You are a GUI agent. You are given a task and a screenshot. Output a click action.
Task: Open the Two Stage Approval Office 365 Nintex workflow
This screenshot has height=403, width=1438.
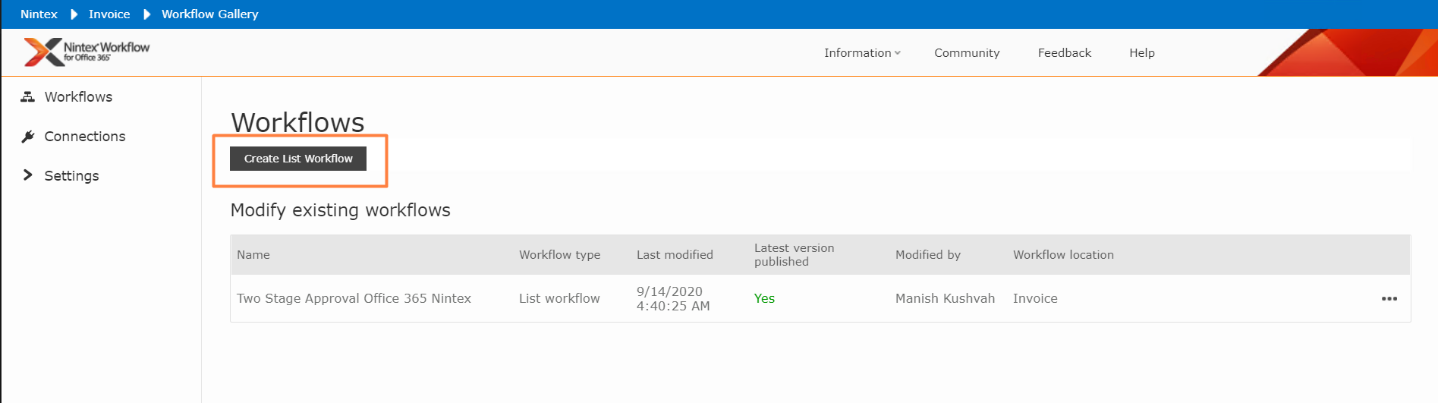tap(354, 298)
